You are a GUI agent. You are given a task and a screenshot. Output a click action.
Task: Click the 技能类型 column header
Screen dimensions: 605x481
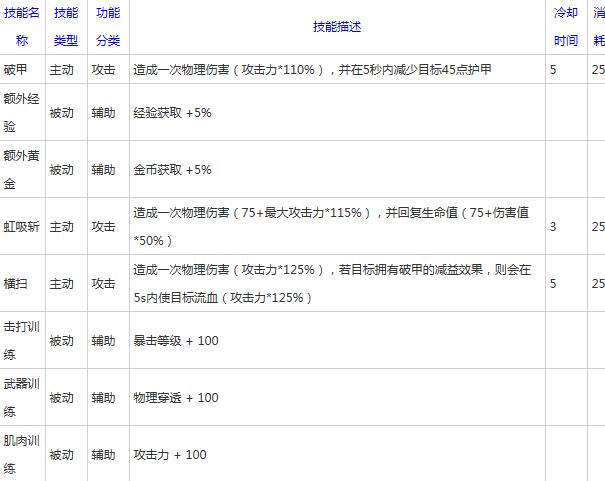[x=66, y=27]
